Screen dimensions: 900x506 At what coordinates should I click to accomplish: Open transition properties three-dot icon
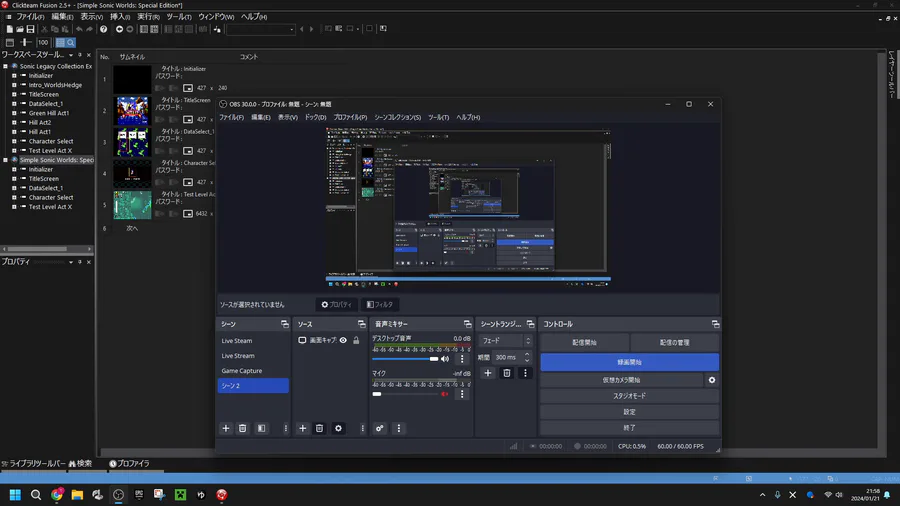pyautogui.click(x=525, y=373)
